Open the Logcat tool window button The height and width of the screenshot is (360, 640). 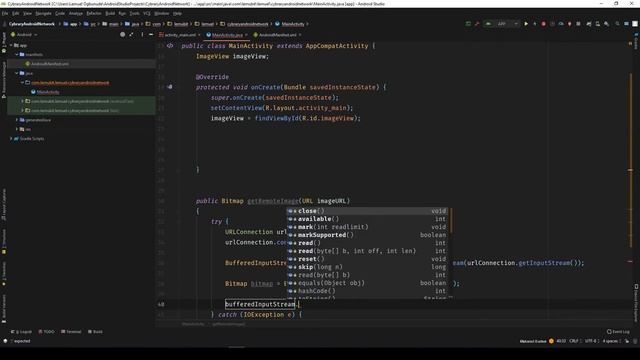click(x=21, y=332)
